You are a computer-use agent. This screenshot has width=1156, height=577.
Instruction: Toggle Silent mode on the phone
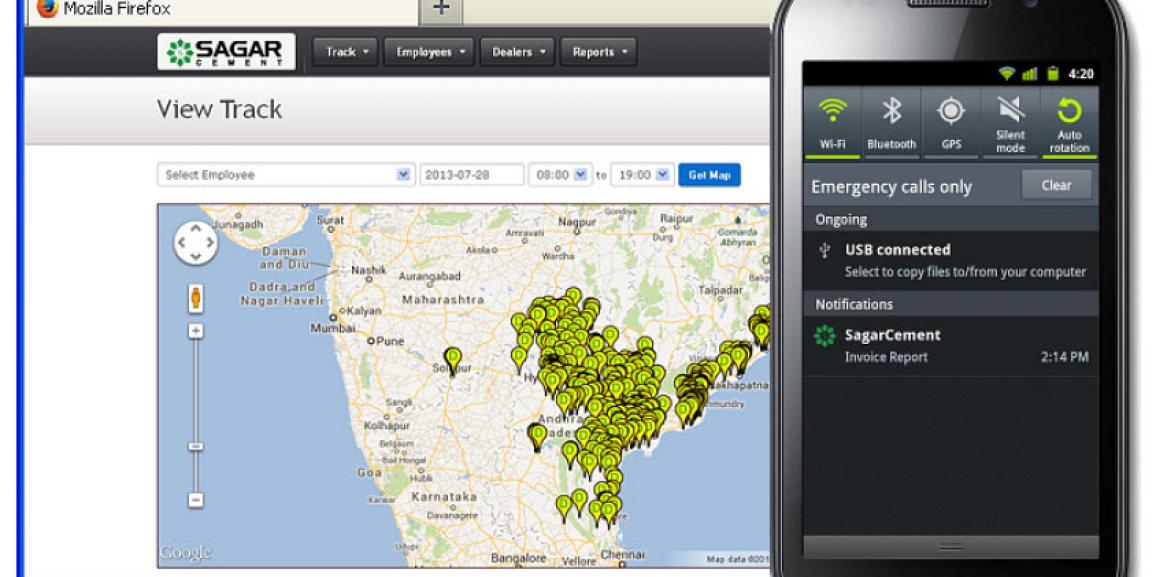tap(1010, 122)
